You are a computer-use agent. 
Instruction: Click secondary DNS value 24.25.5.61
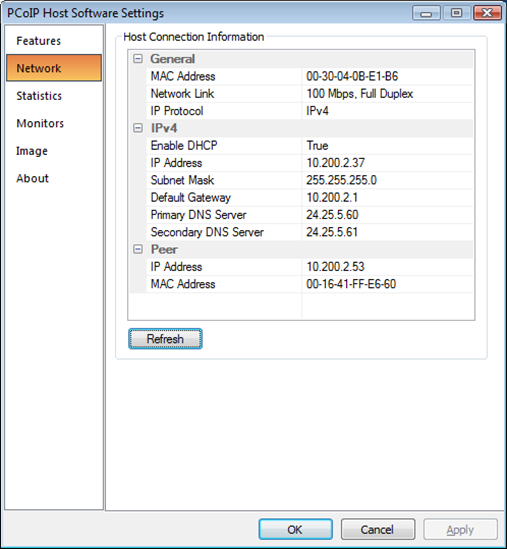tap(332, 232)
